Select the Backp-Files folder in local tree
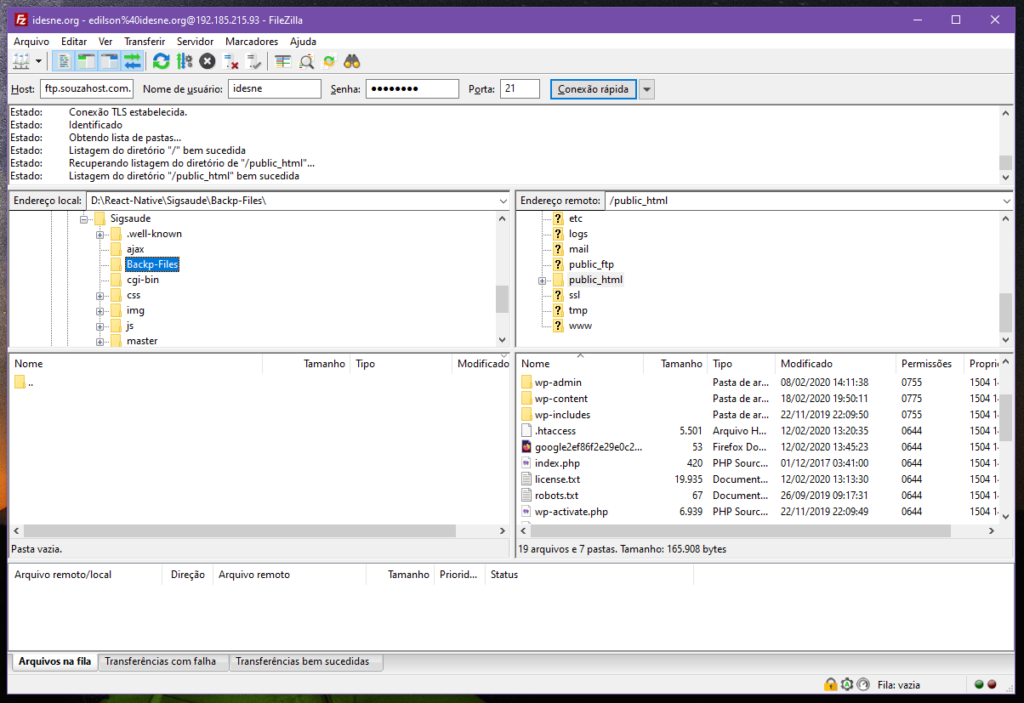Image resolution: width=1024 pixels, height=703 pixels. click(152, 264)
